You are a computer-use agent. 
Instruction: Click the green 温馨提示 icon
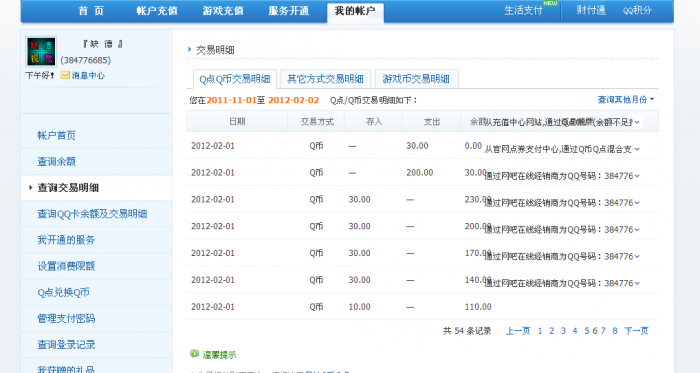point(194,354)
